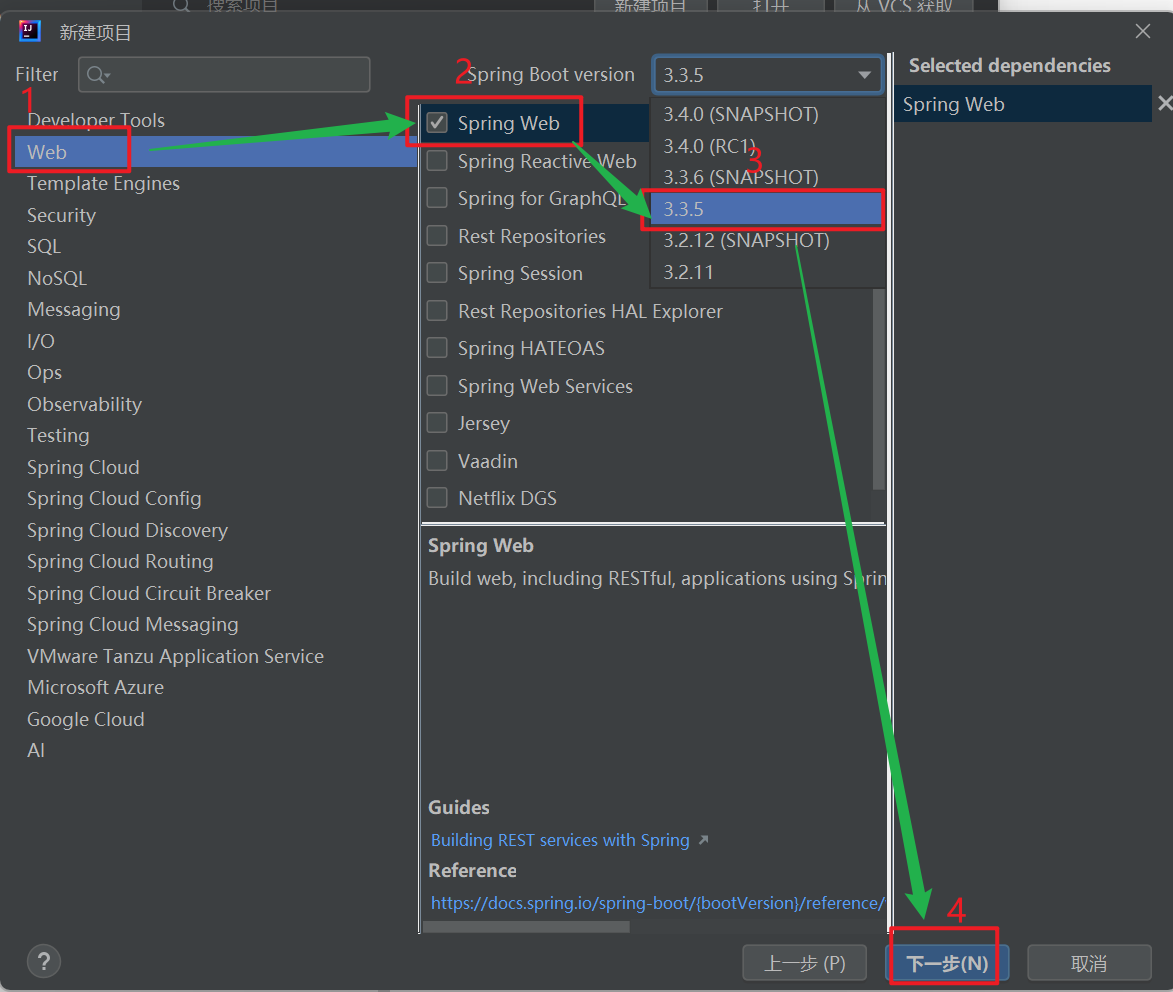
Task: Select version 3.4.0 (SNAPSHOT)
Action: click(x=768, y=114)
